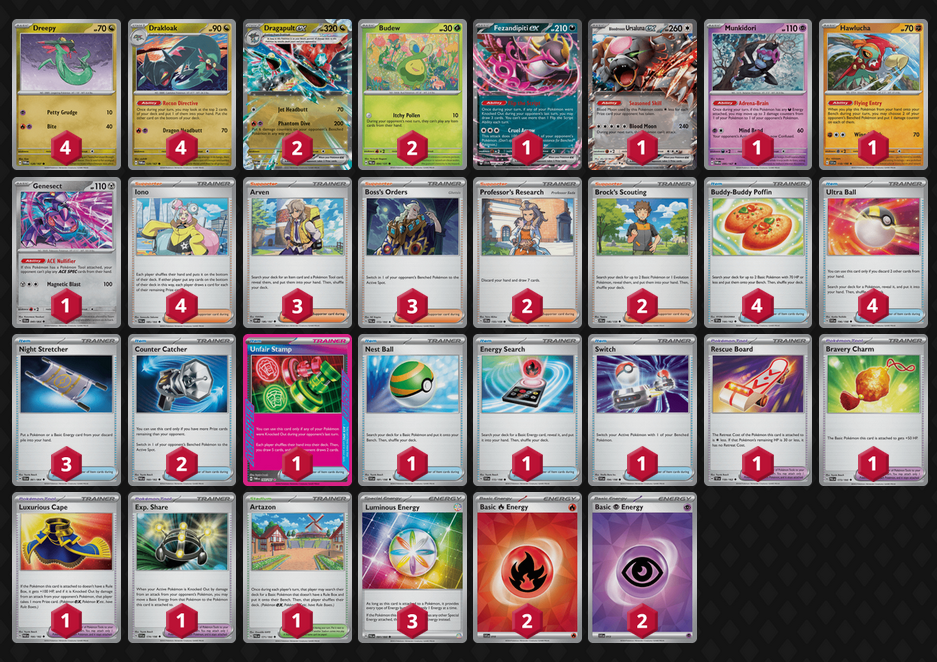This screenshot has height=662, width=937.
Task: Click the count badge on Basic Psychic Energy
Action: coord(642,621)
